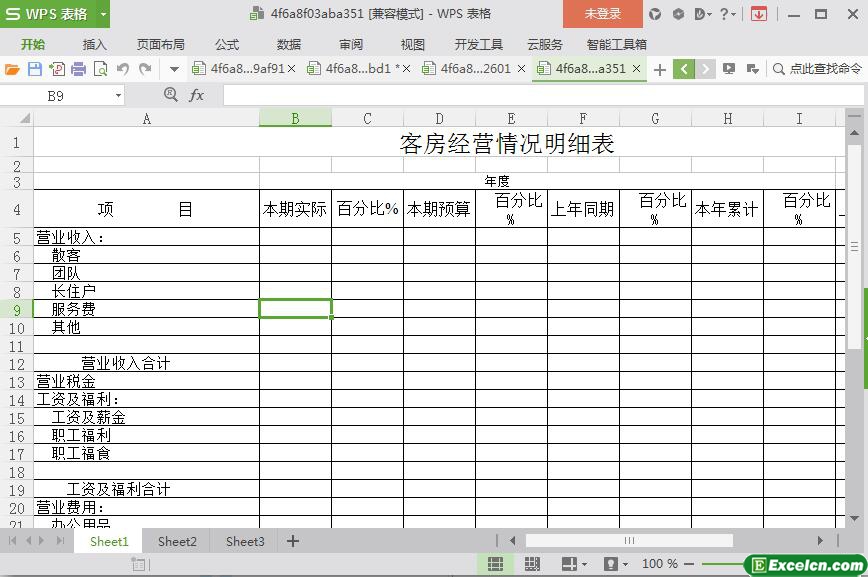
Task: Redo the last undone action
Action: pos(145,69)
